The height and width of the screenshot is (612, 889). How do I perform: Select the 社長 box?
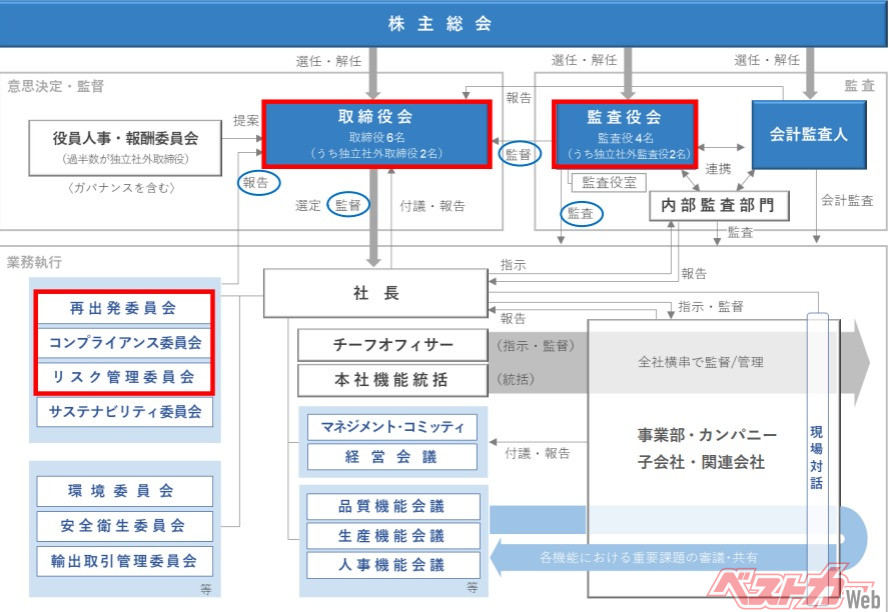pyautogui.click(x=375, y=293)
